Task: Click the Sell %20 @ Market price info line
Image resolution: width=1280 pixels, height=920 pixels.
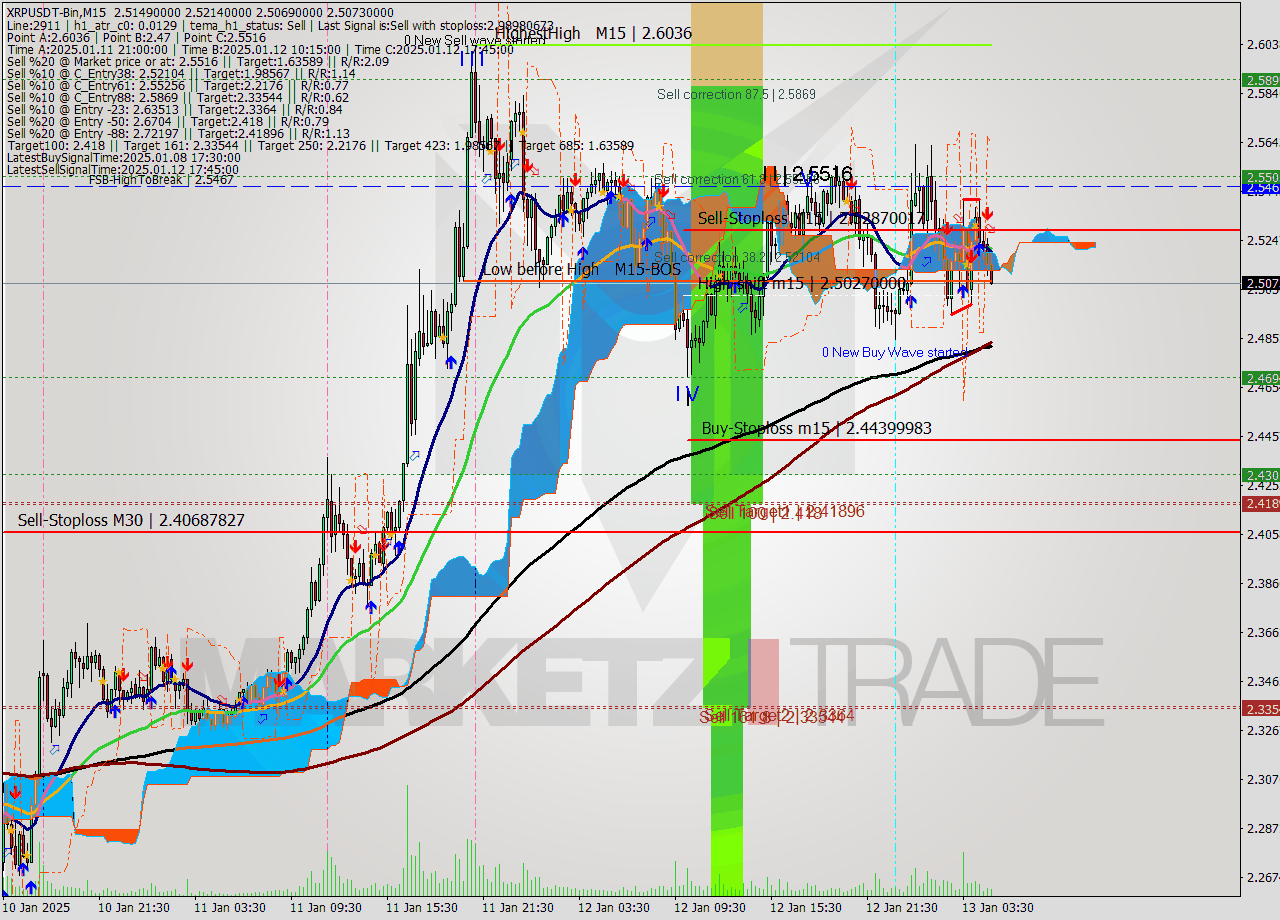Action: (197, 61)
